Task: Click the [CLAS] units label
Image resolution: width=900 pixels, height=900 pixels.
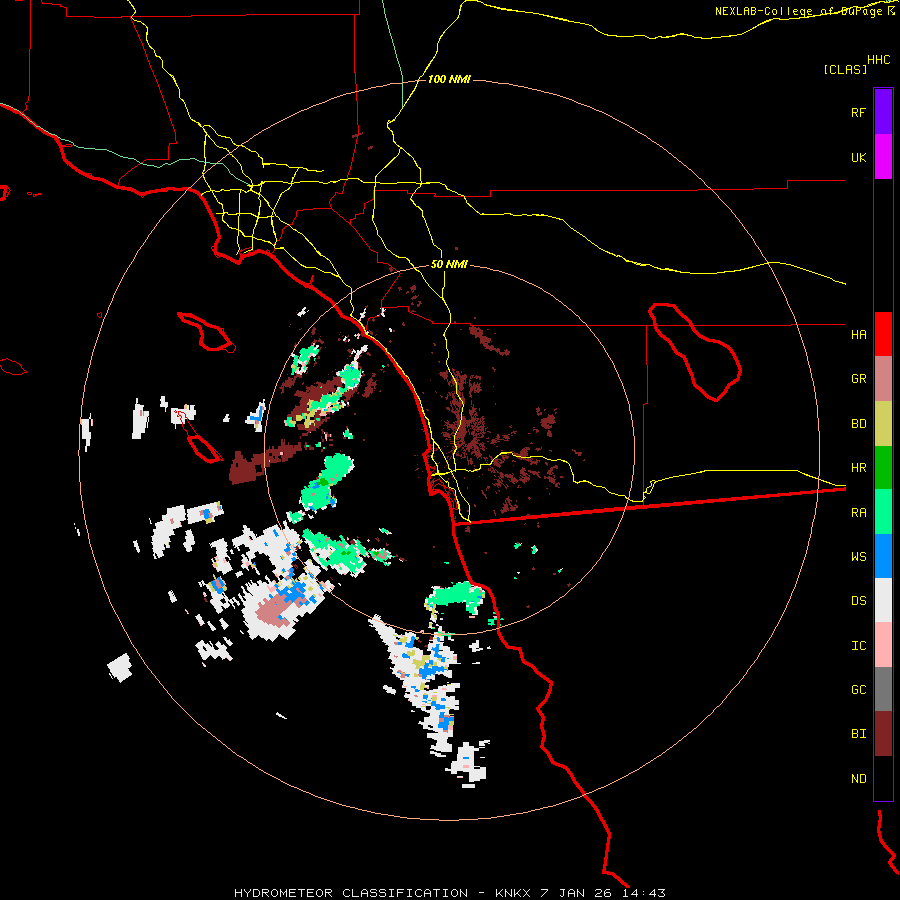Action: [845, 69]
